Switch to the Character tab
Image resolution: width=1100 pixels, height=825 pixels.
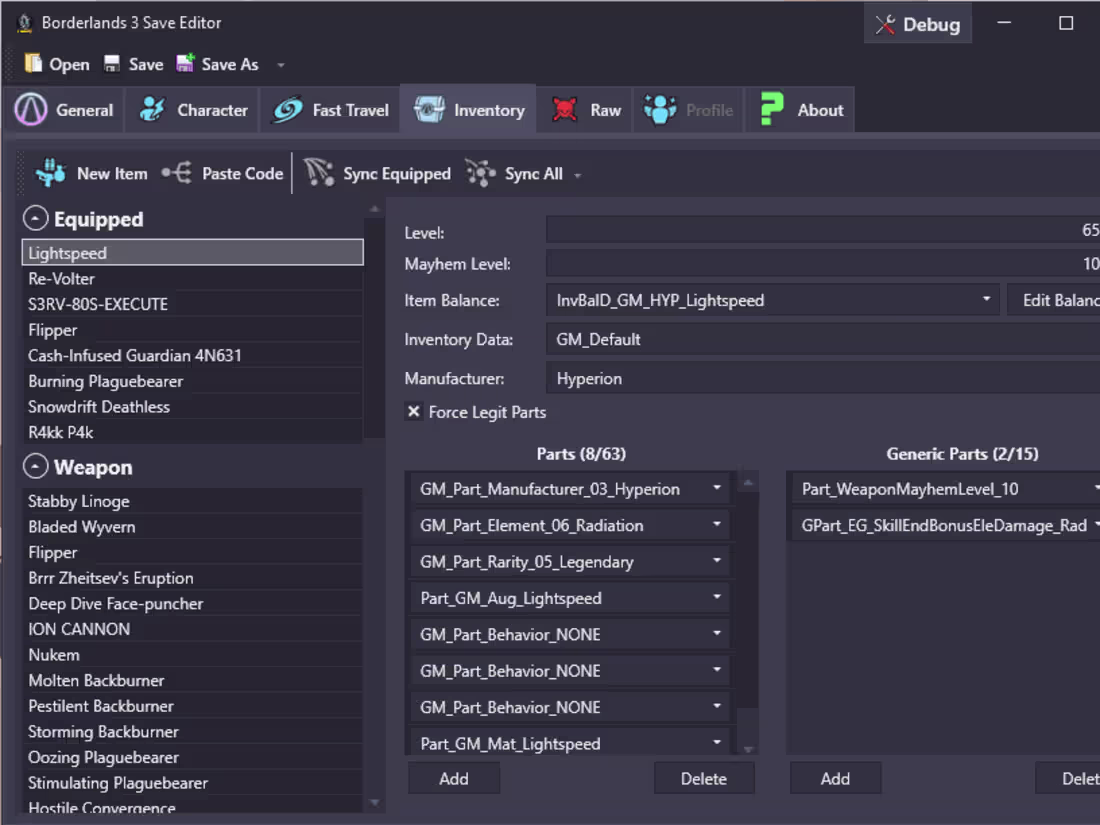(193, 110)
